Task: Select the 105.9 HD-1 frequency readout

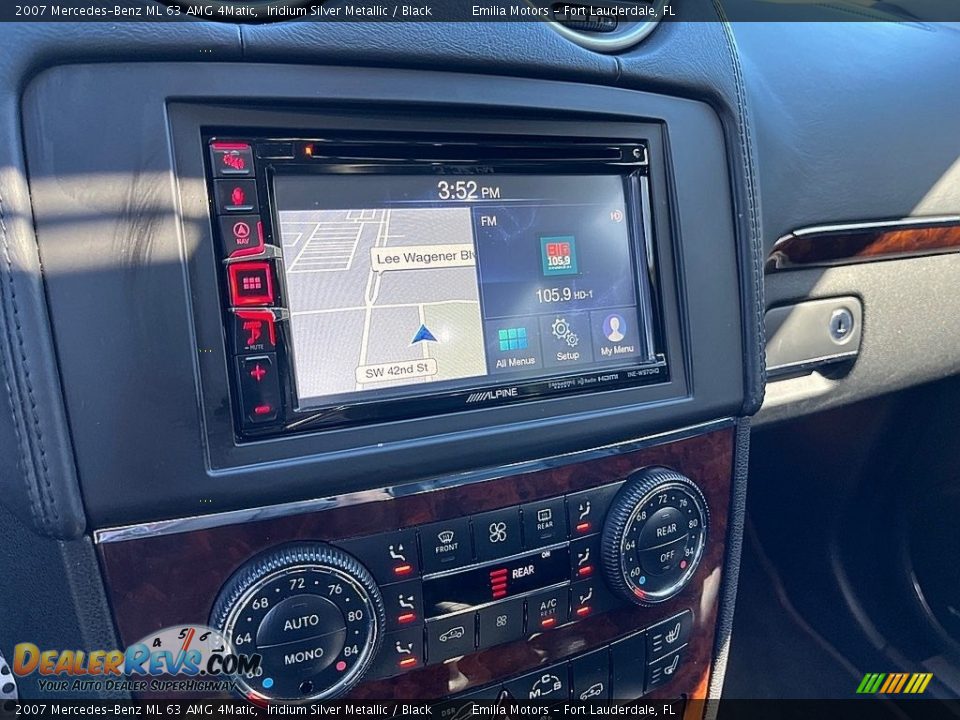Action: (563, 295)
